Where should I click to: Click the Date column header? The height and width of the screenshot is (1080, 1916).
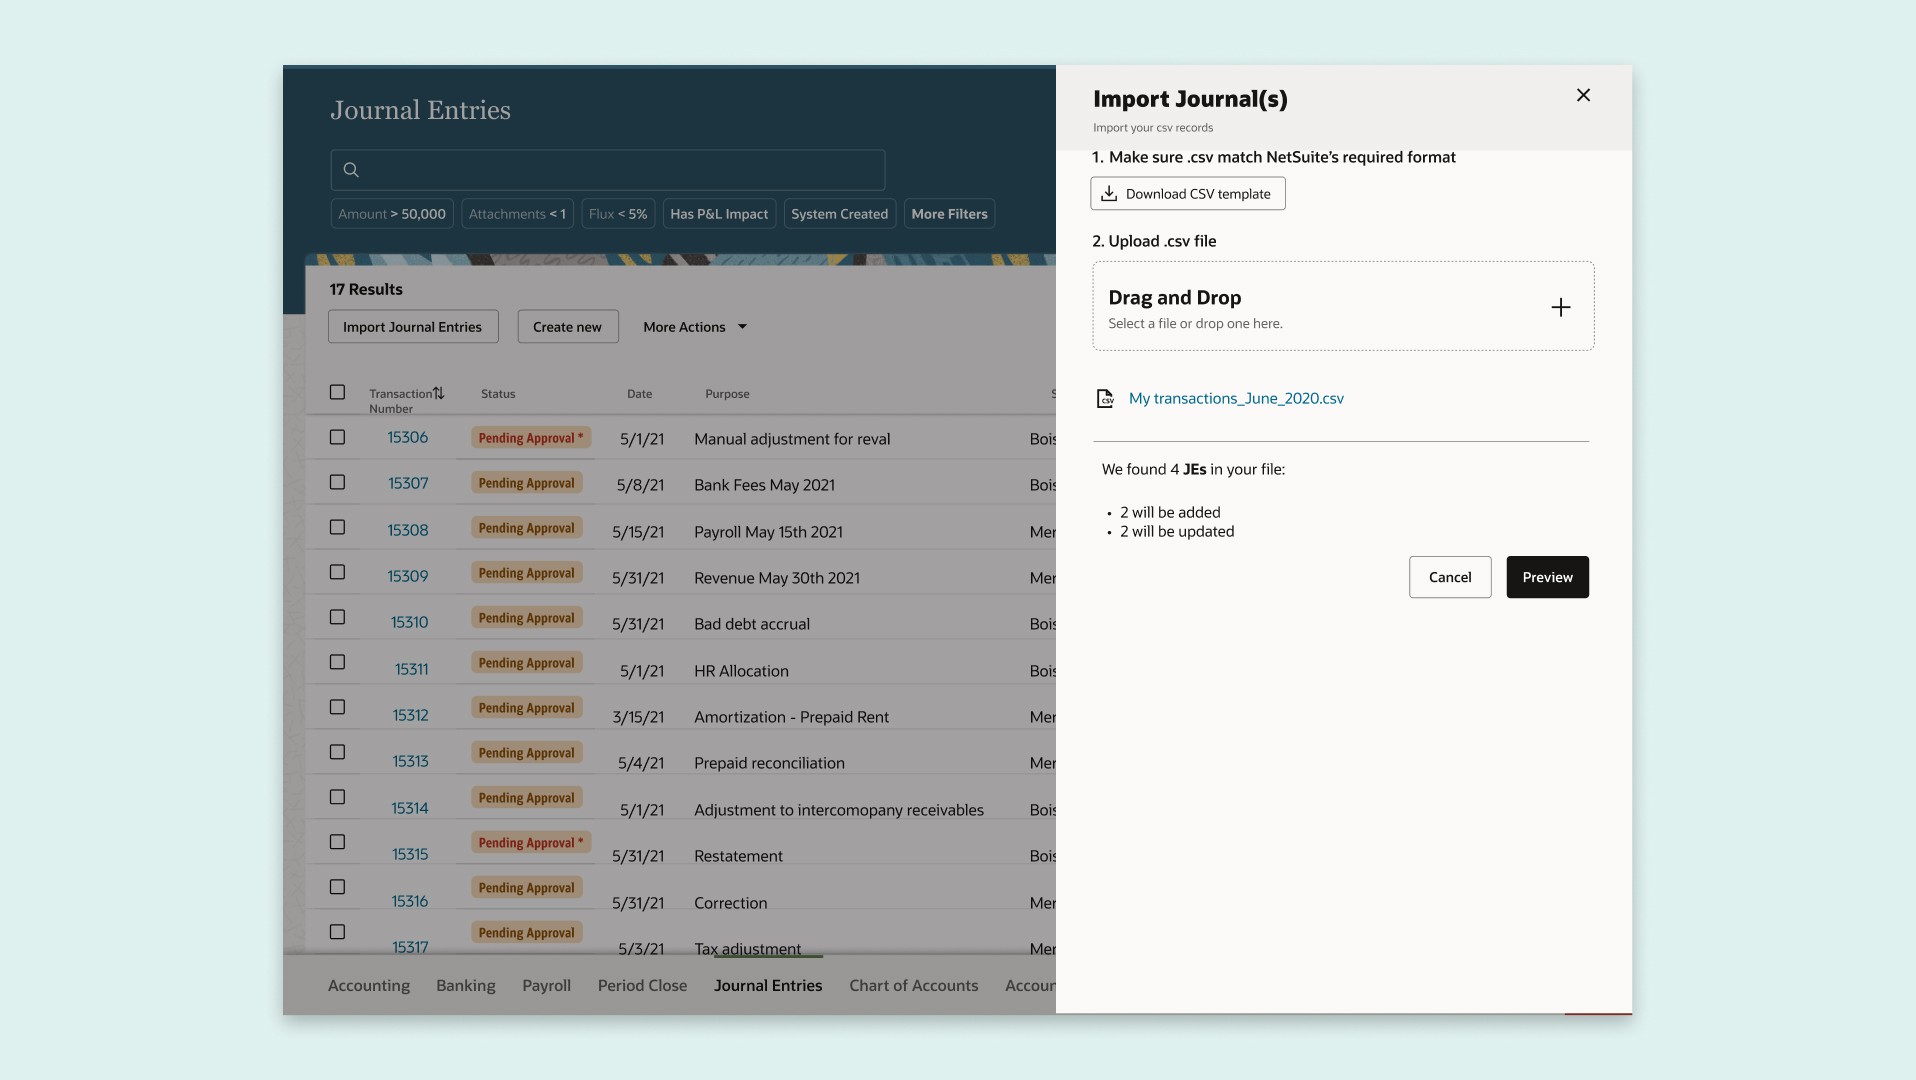tap(639, 394)
